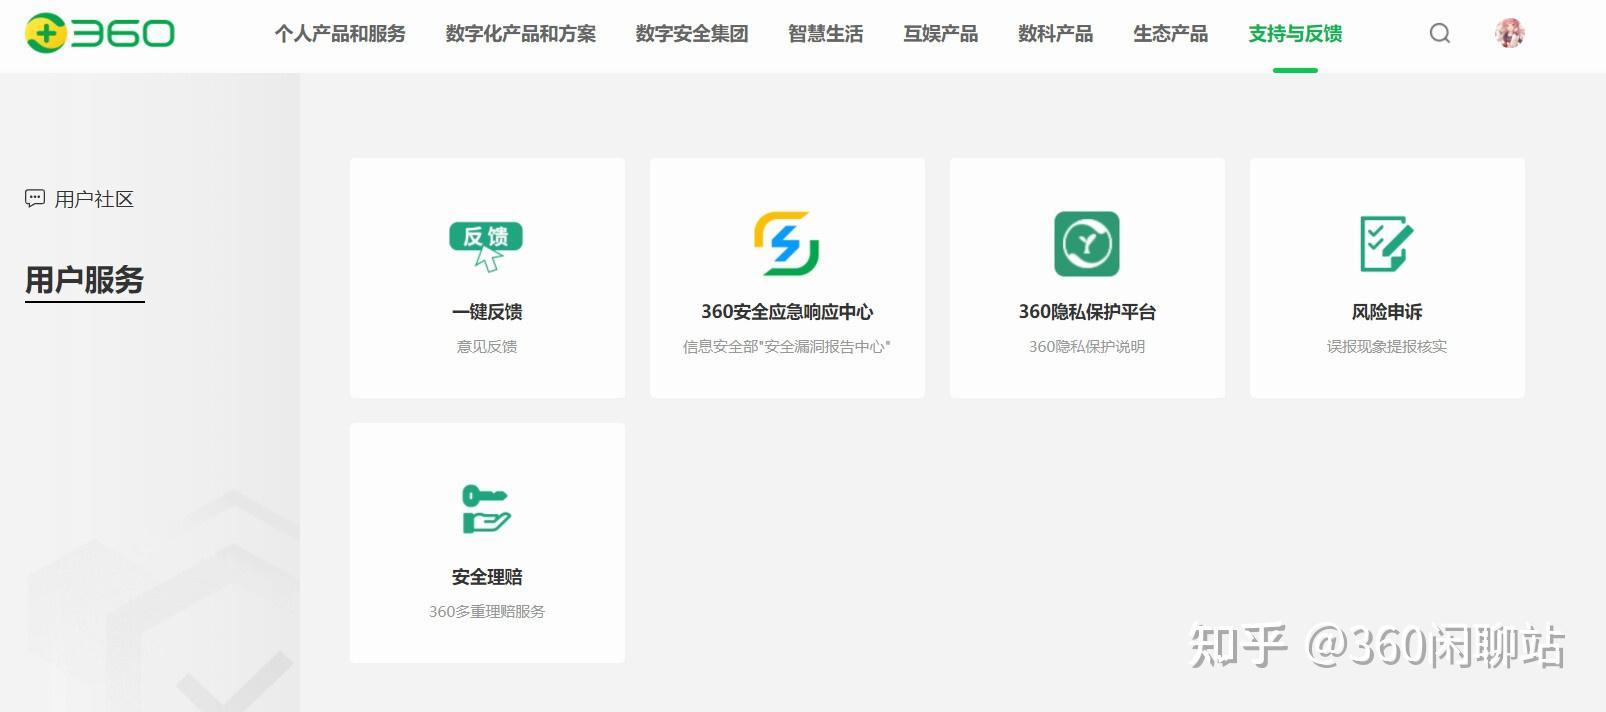Click the 风险申诉 checklist pencil icon

click(x=1386, y=243)
